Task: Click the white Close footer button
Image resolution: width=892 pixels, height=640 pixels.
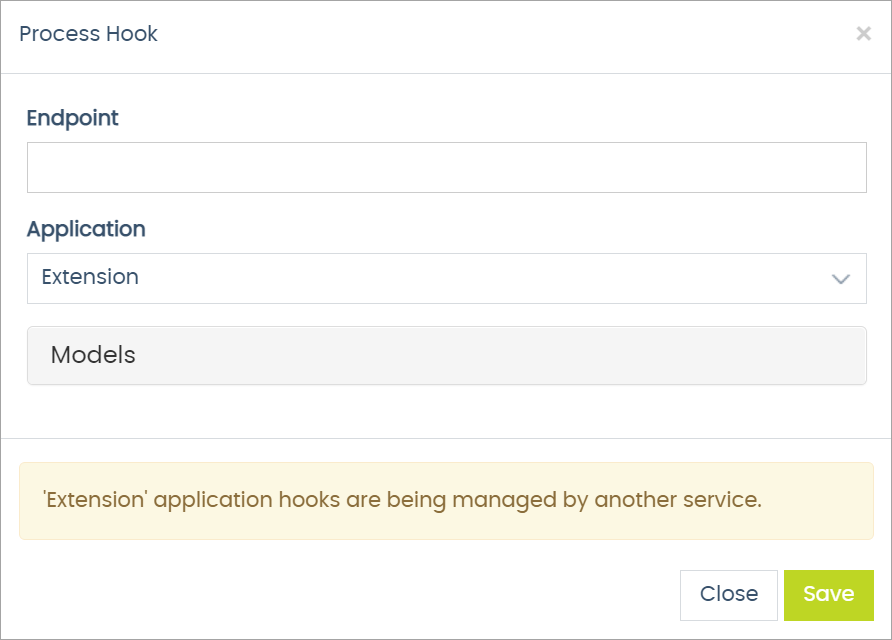Action: point(728,594)
